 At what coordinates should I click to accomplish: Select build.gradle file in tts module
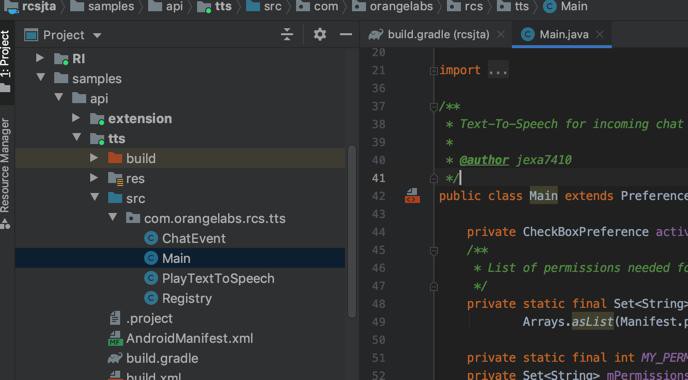click(162, 358)
